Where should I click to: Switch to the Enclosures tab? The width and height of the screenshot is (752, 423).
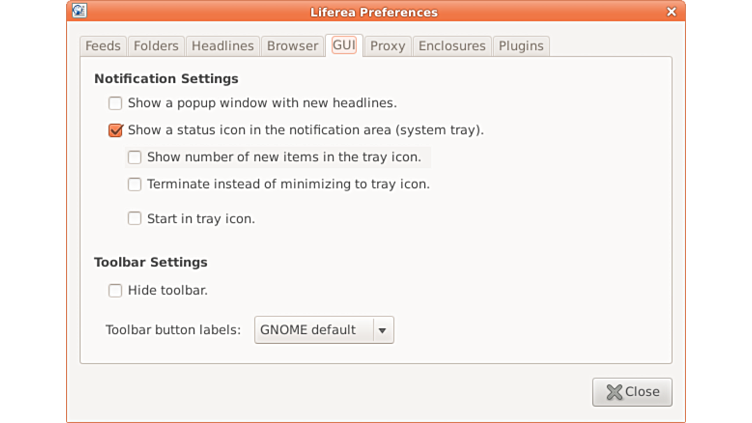tap(452, 46)
